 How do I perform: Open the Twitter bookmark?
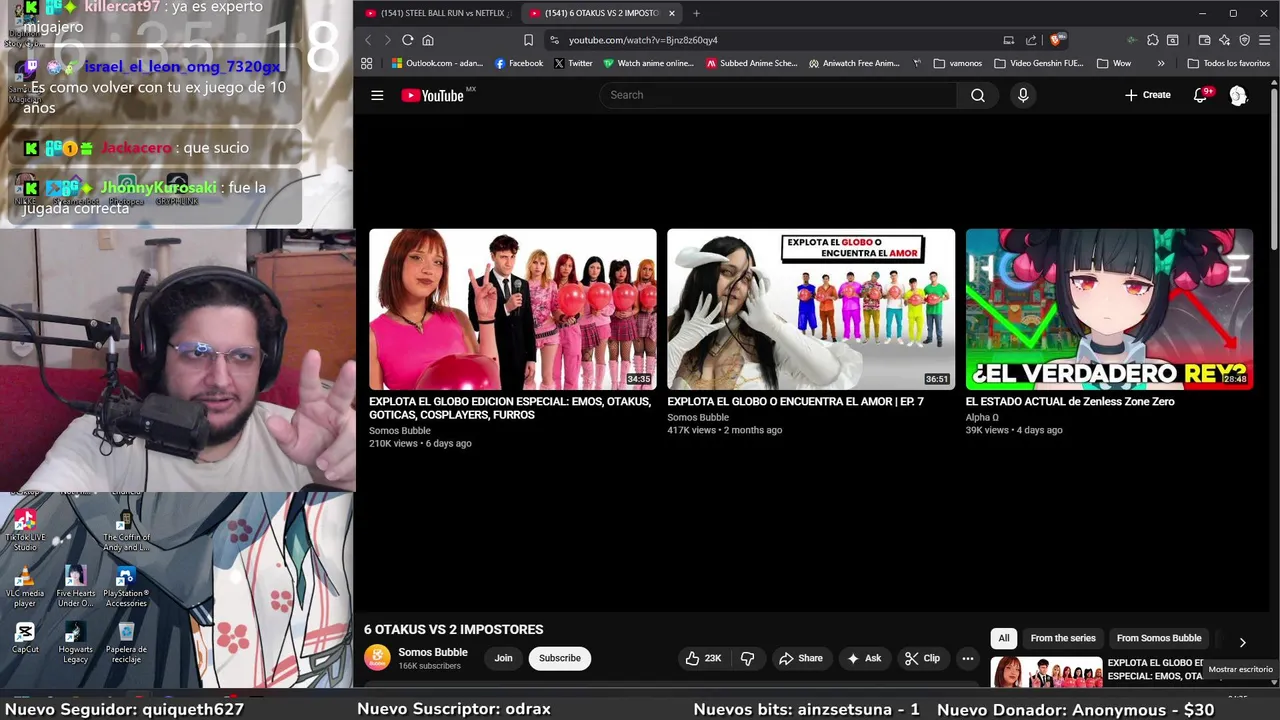(573, 63)
